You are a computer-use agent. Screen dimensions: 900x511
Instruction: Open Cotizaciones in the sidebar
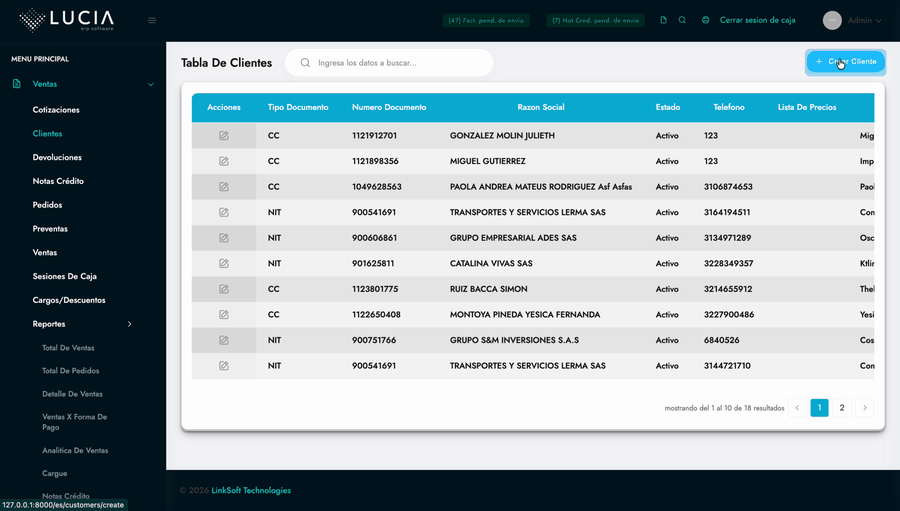point(56,110)
